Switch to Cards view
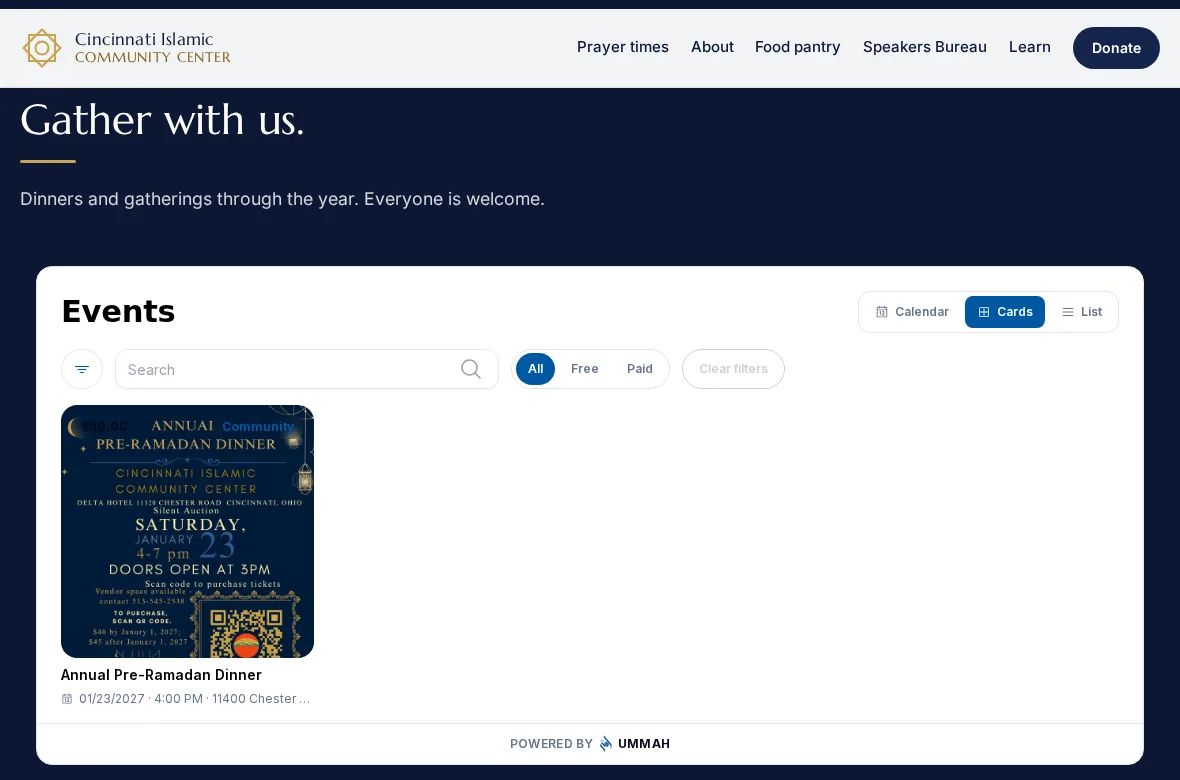The width and height of the screenshot is (1180, 780). click(1005, 312)
